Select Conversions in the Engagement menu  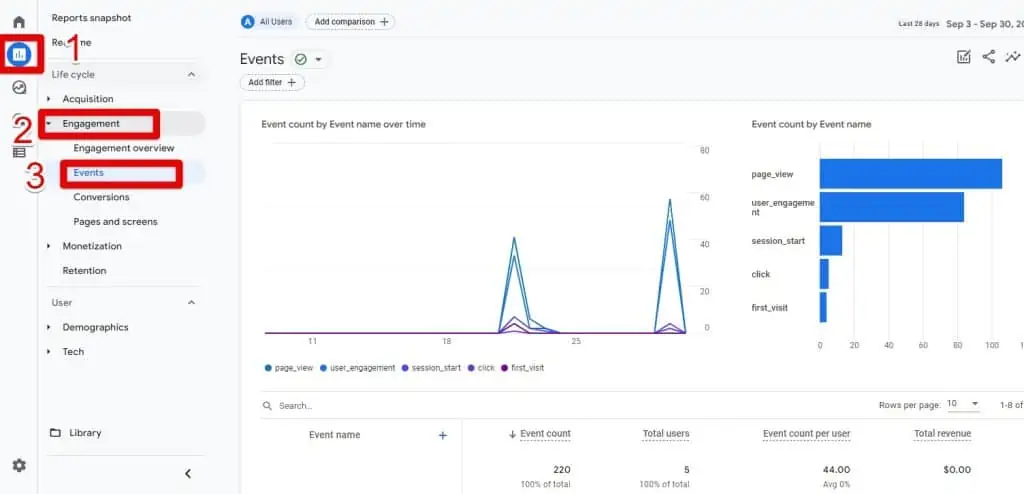tap(101, 197)
